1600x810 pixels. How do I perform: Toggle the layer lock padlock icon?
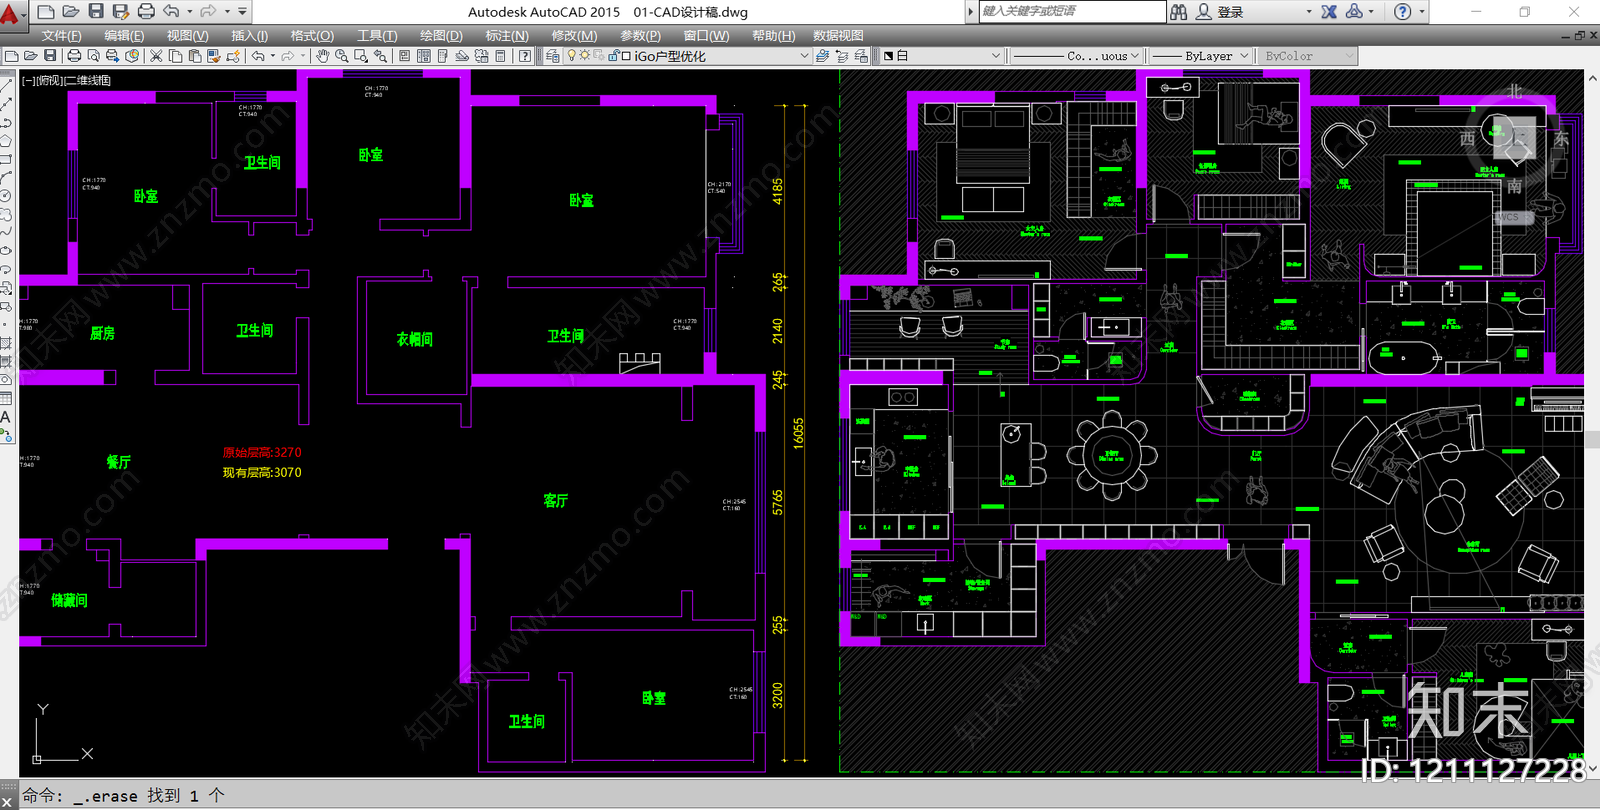[x=612, y=56]
